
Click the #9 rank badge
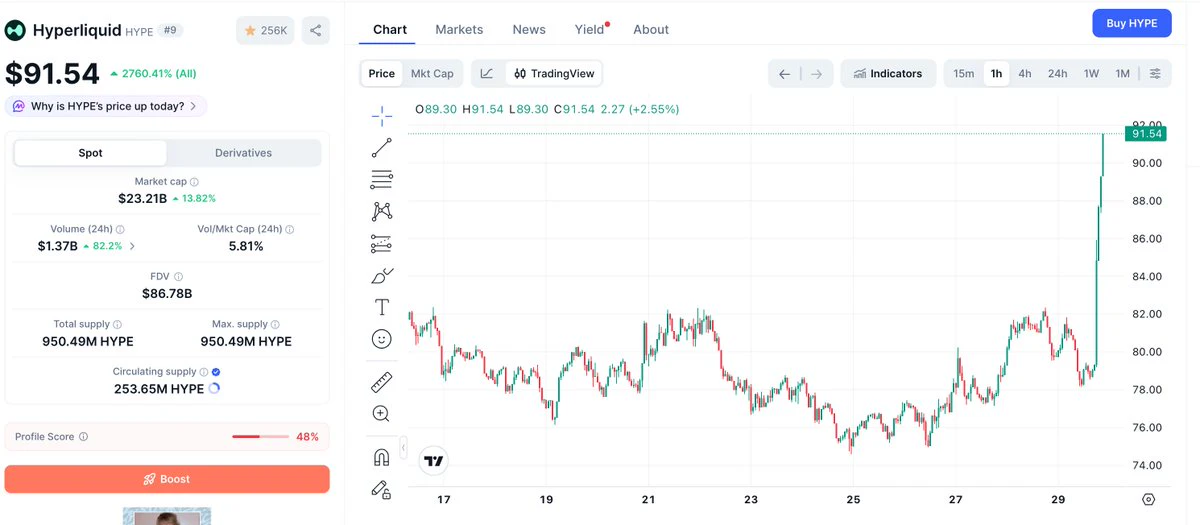[170, 30]
